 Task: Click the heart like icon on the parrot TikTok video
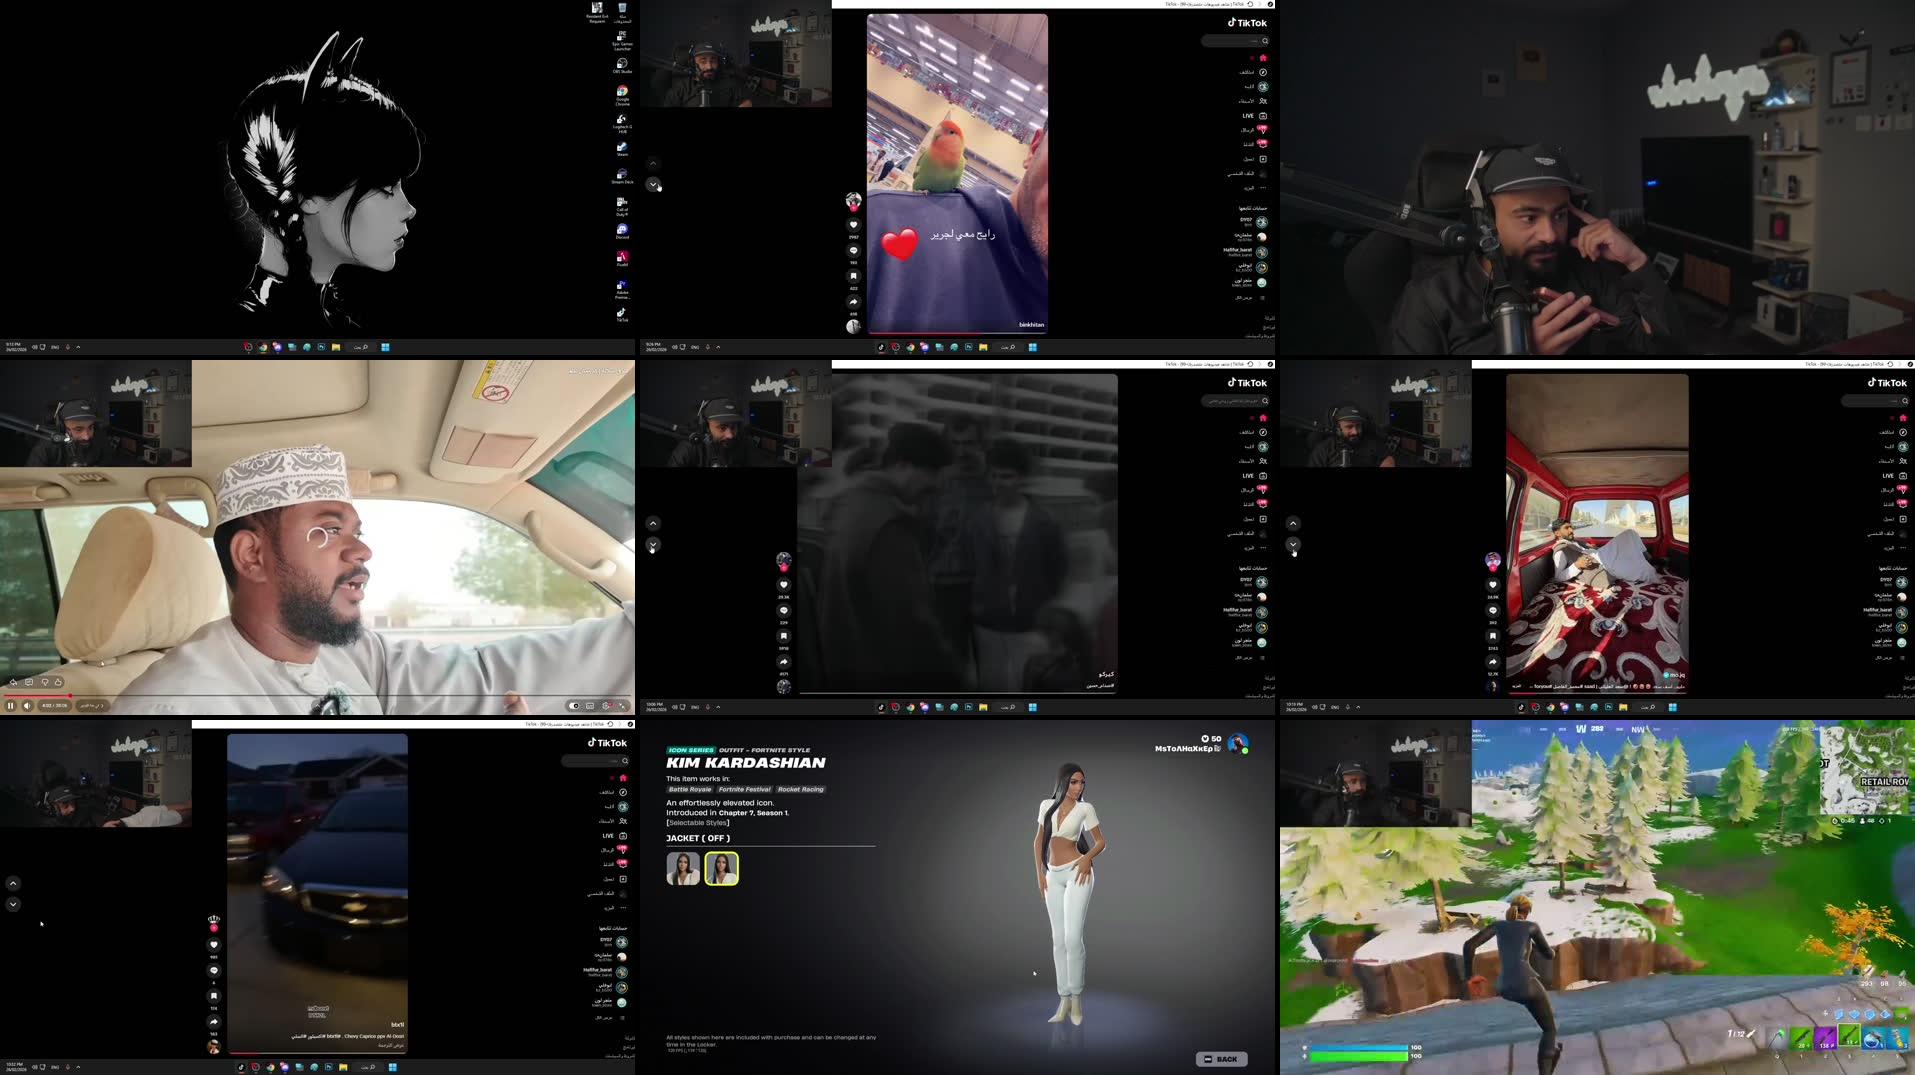(x=854, y=224)
